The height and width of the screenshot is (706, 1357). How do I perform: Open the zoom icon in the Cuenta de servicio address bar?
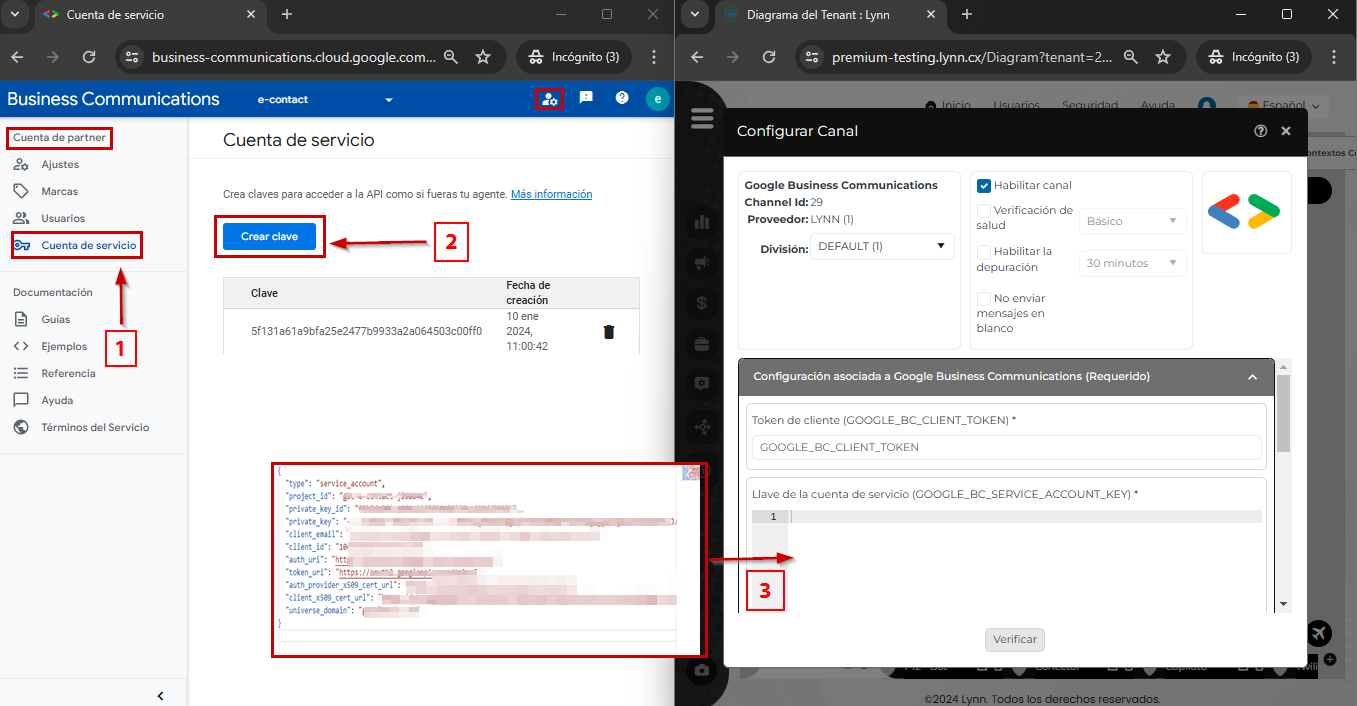[x=451, y=57]
